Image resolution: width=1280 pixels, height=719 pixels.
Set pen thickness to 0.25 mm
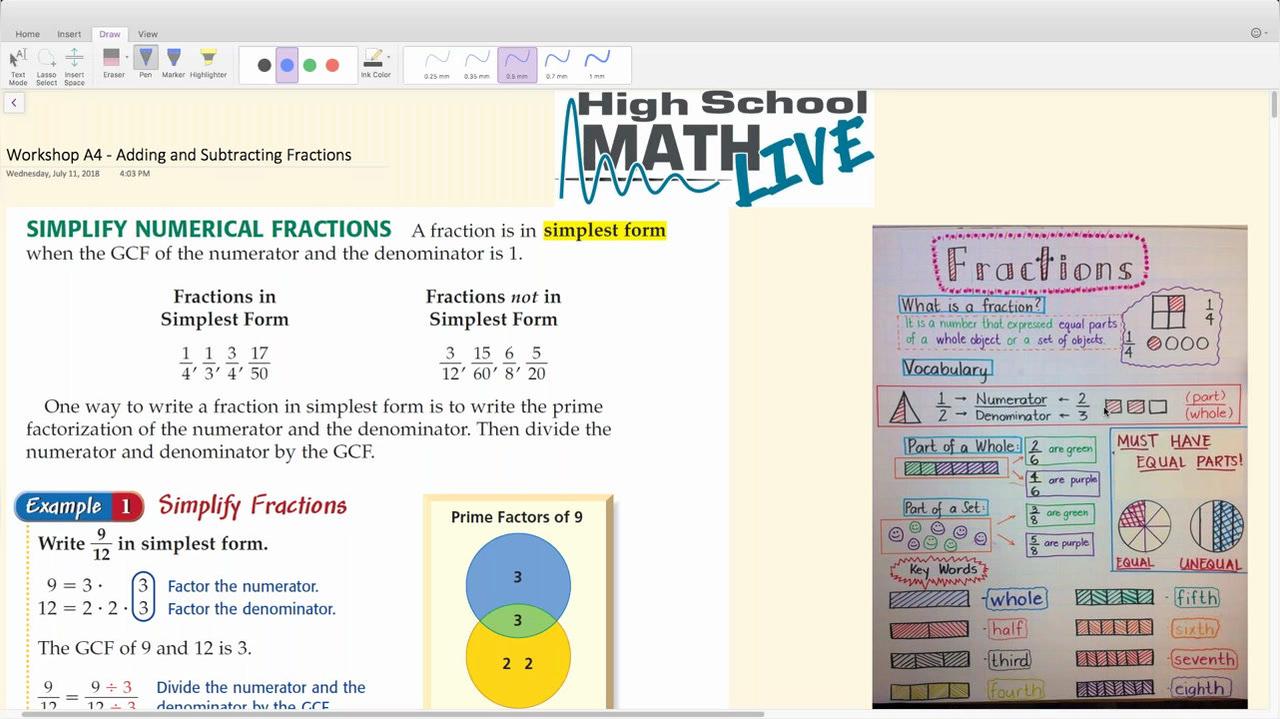(437, 64)
